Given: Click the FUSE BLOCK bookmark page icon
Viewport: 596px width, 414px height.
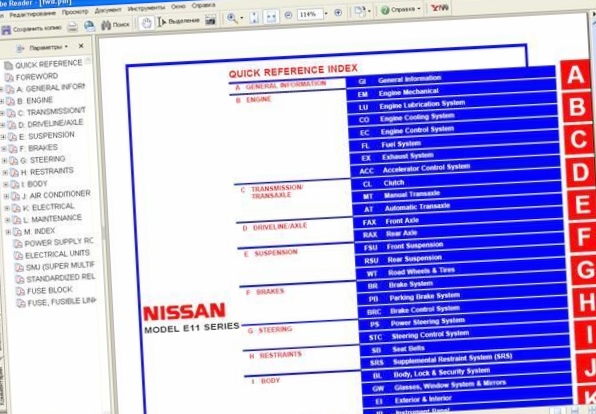Looking at the screenshot, I should pos(21,292).
